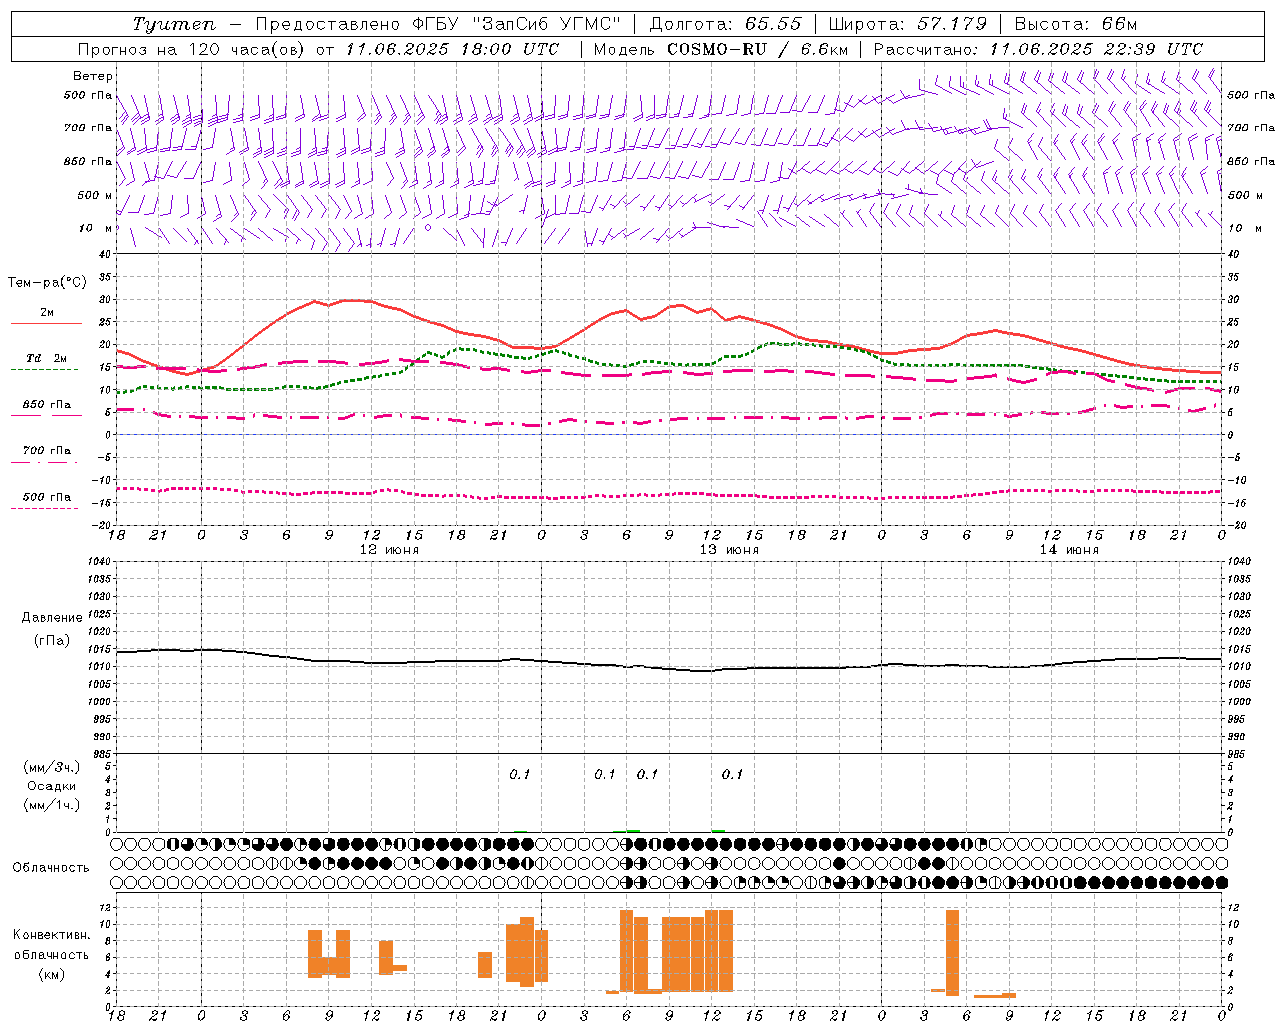Click the '13 июня' date label
Viewport: 1280px width, 1024px height.
coord(729,550)
